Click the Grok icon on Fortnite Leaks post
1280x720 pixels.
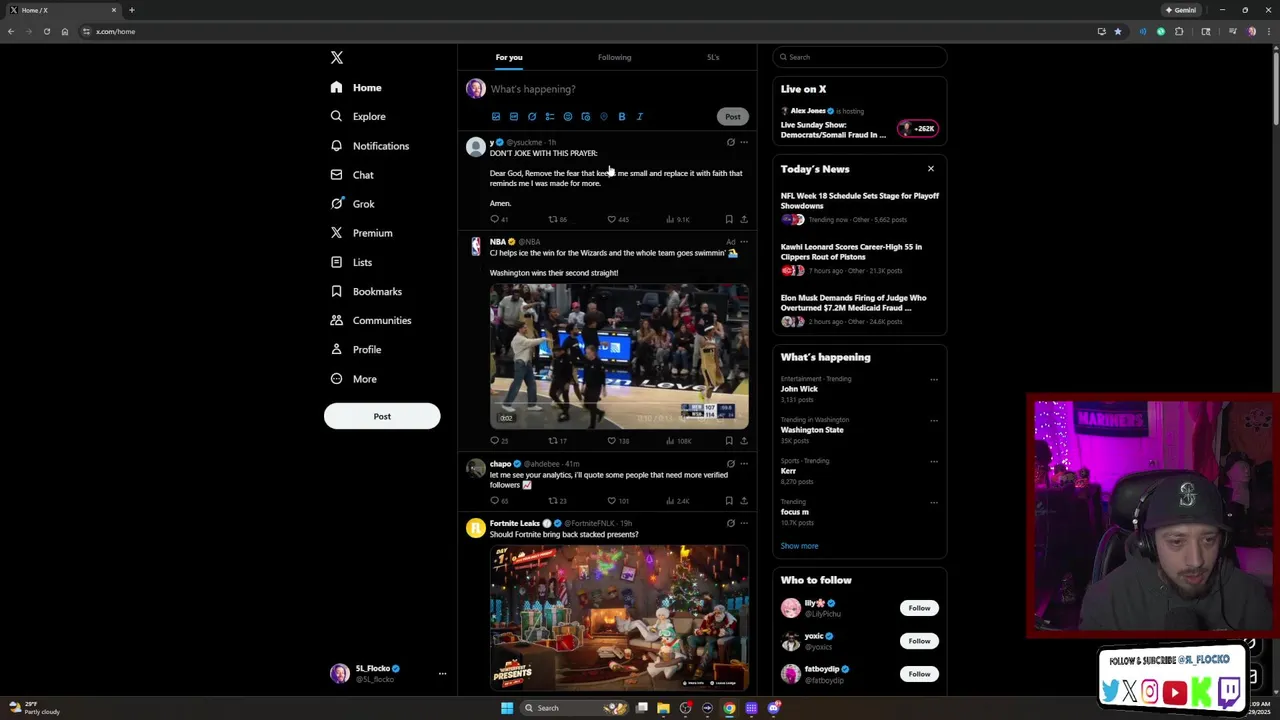click(x=730, y=523)
